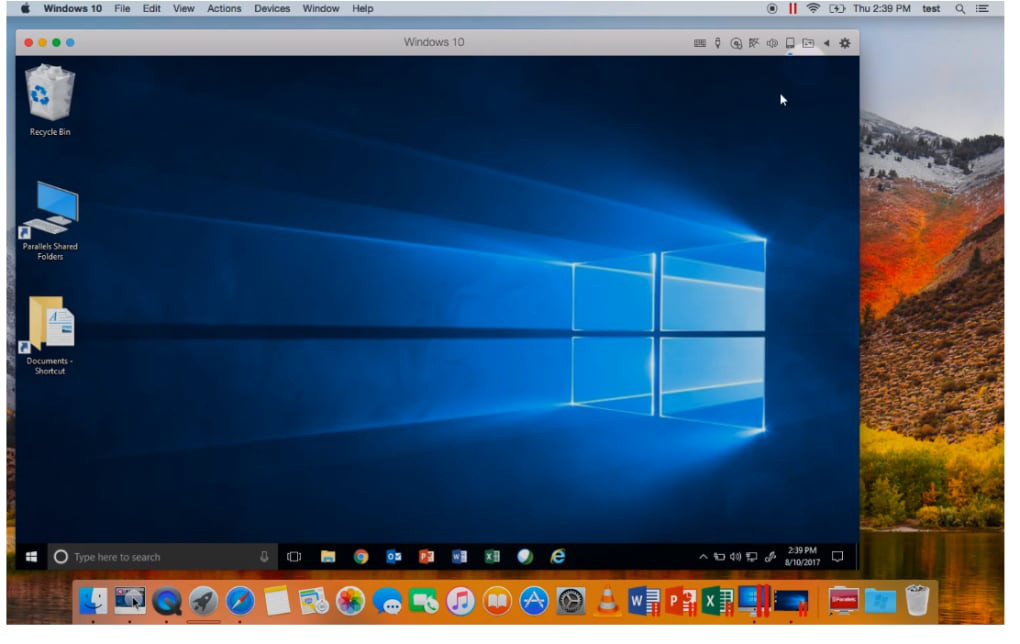Open Notes from the Dock
The image size is (1020, 644).
[276, 600]
